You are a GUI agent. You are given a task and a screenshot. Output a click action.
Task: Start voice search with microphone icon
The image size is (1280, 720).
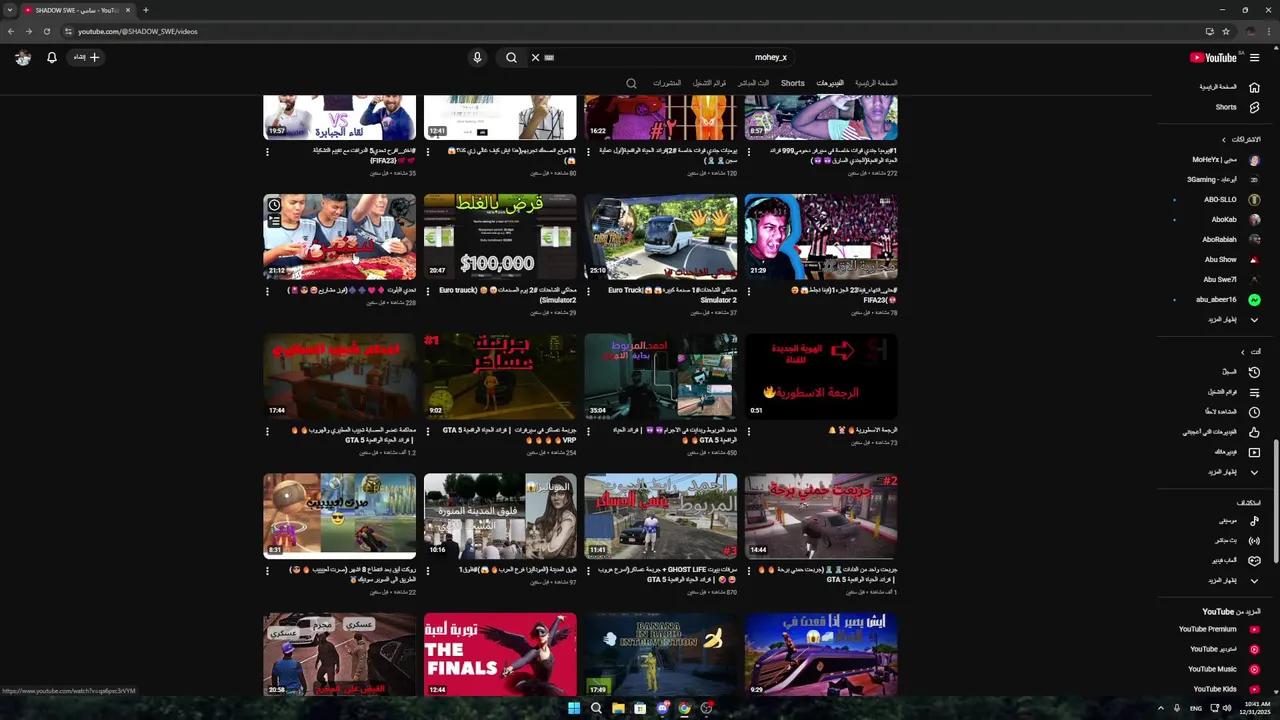[477, 57]
